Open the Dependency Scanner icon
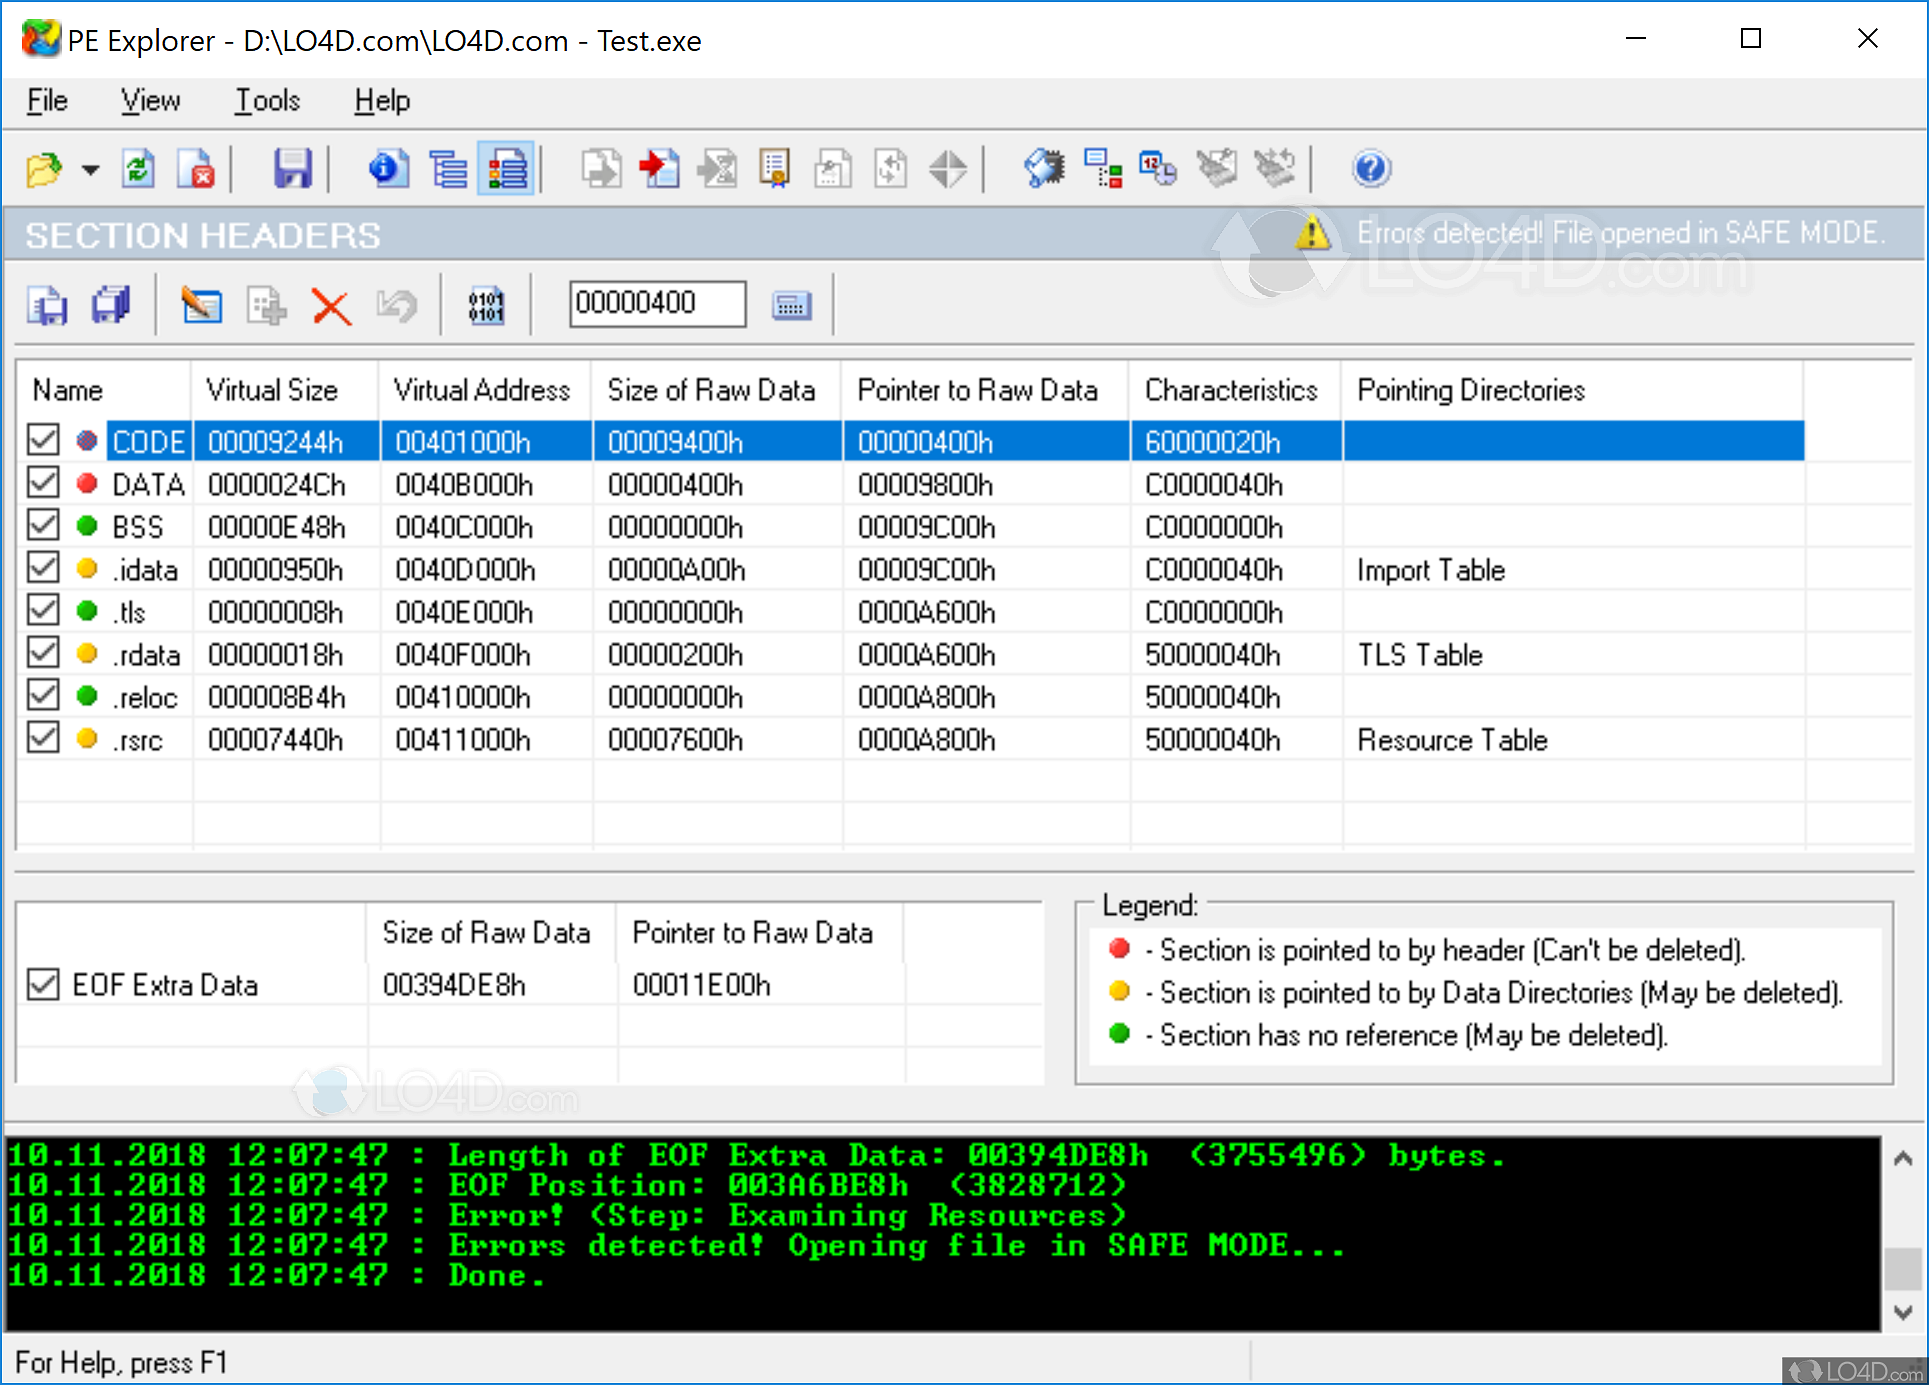The height and width of the screenshot is (1385, 1929). (1102, 169)
